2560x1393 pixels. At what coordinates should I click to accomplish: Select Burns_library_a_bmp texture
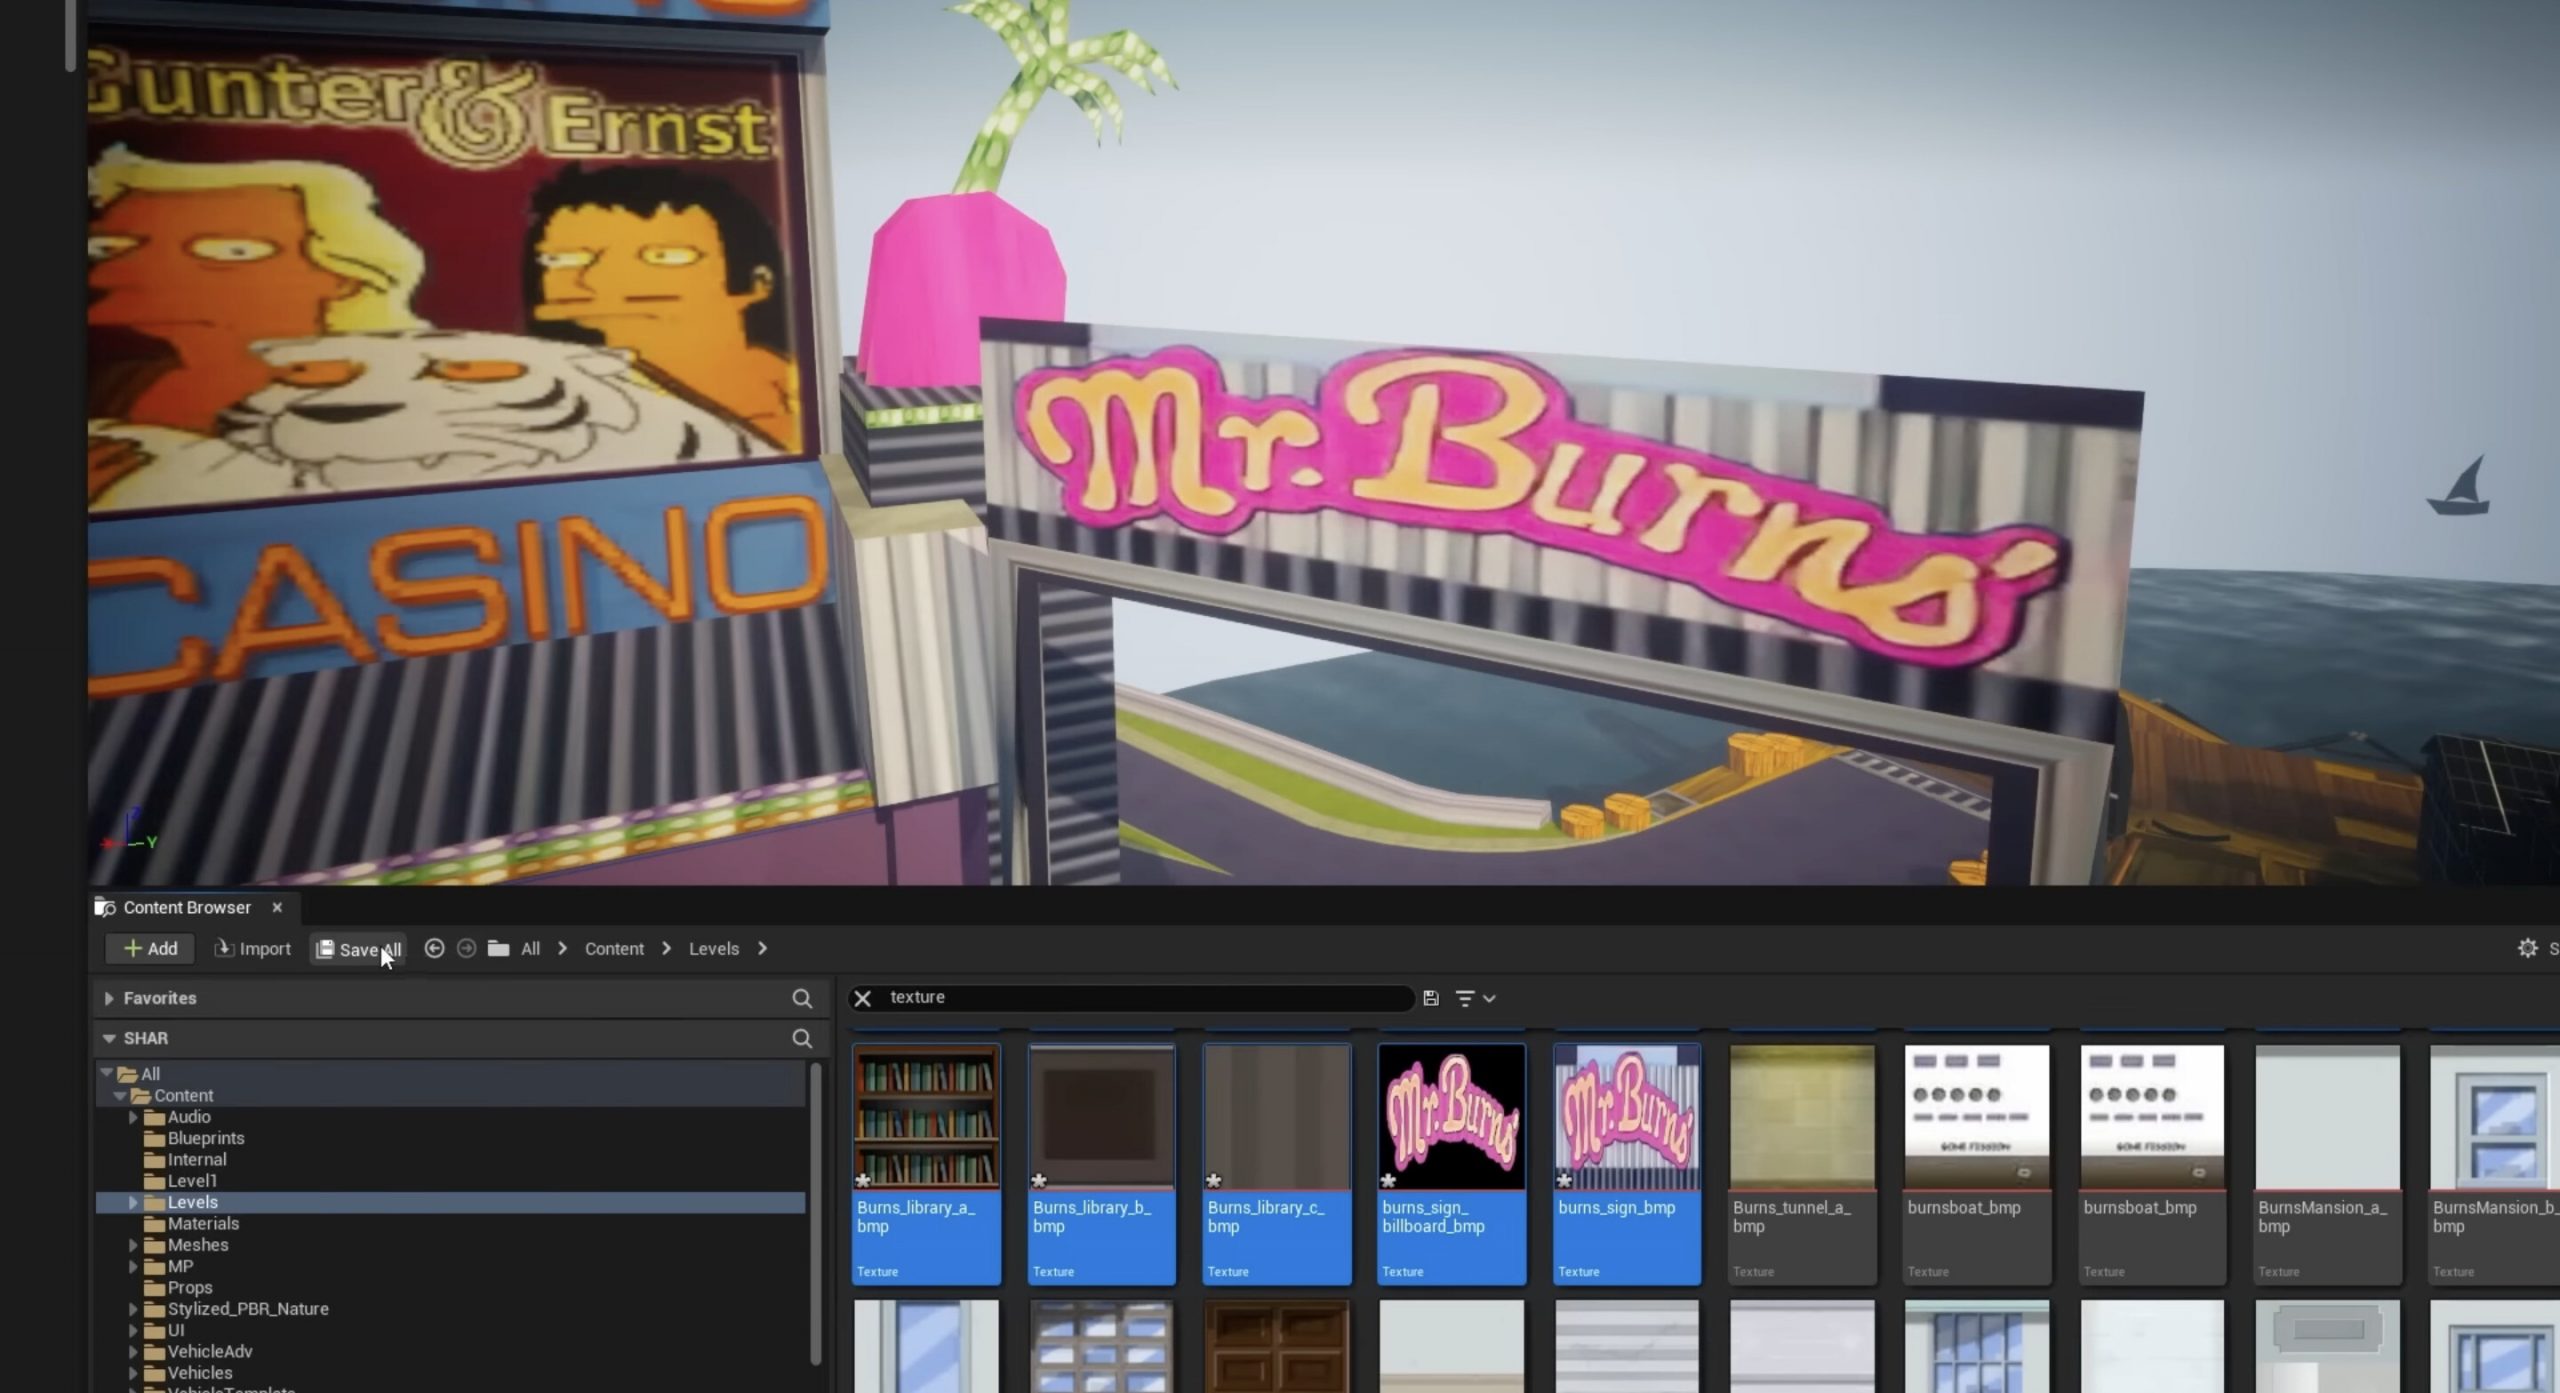926,1164
